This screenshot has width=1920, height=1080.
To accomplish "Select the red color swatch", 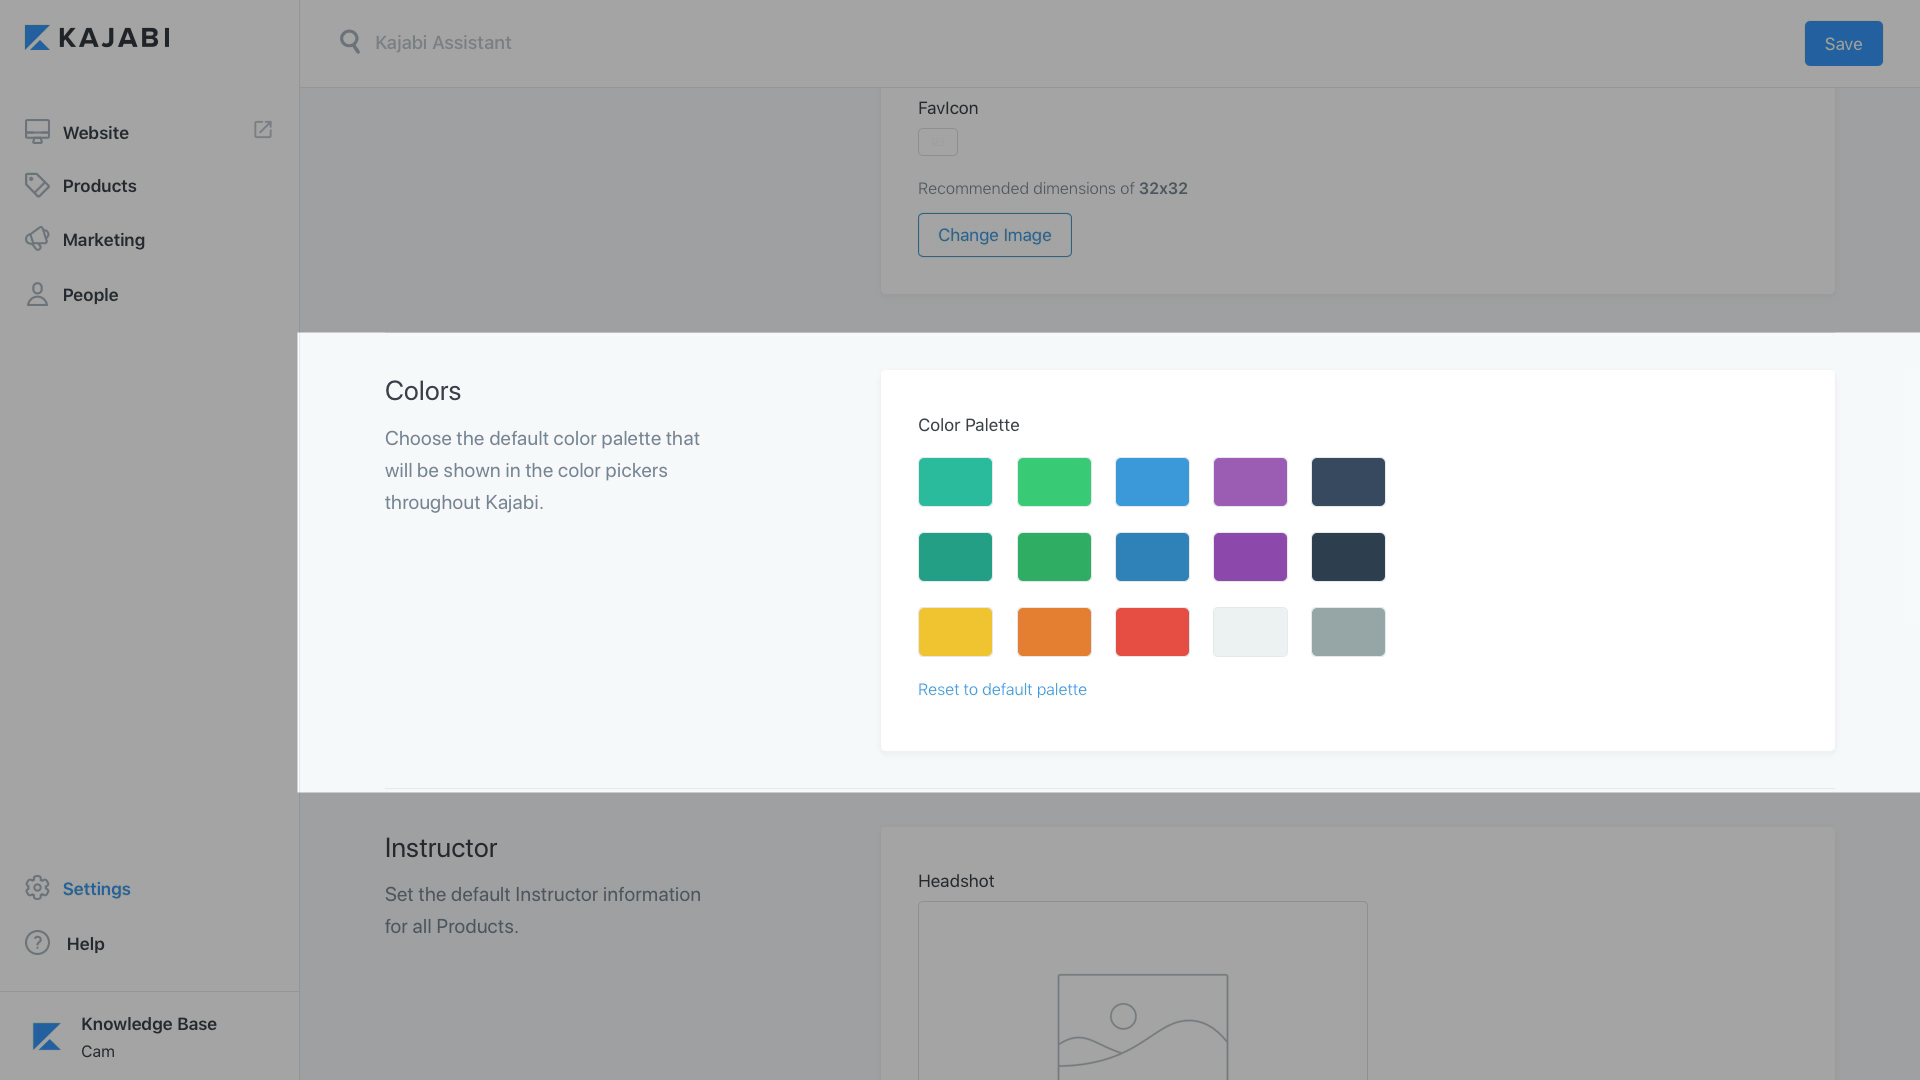I will [1152, 632].
